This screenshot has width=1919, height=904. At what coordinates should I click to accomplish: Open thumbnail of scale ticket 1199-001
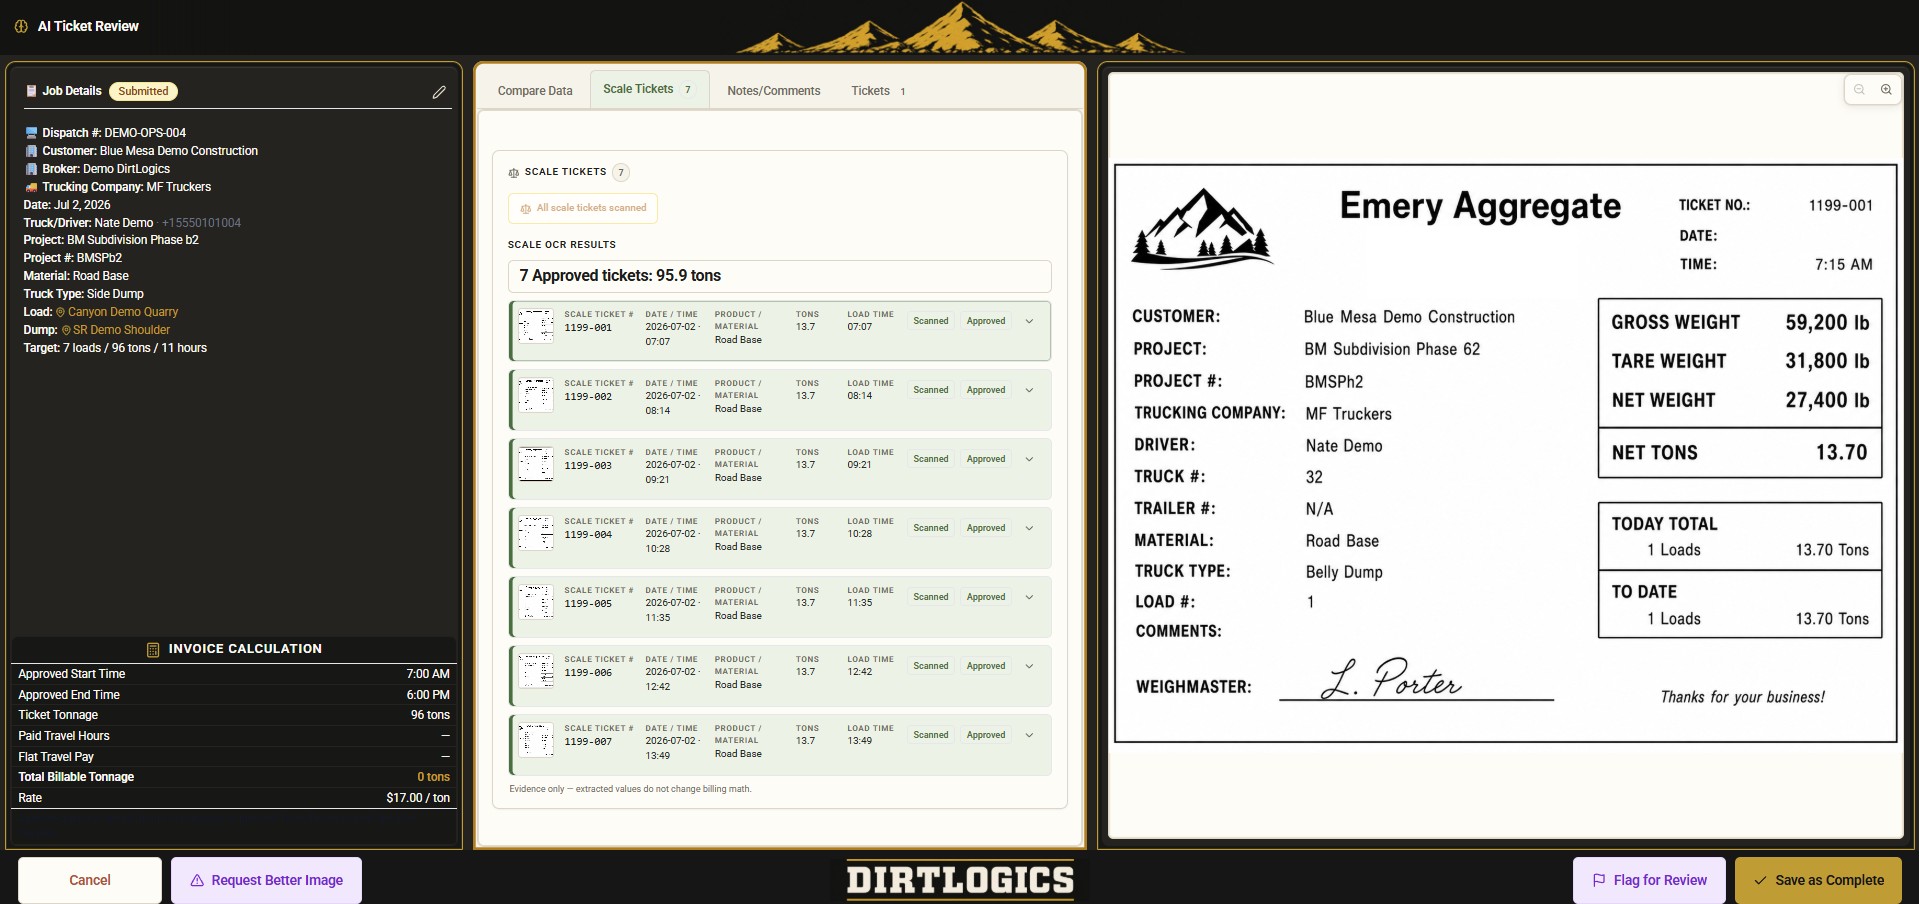535,326
